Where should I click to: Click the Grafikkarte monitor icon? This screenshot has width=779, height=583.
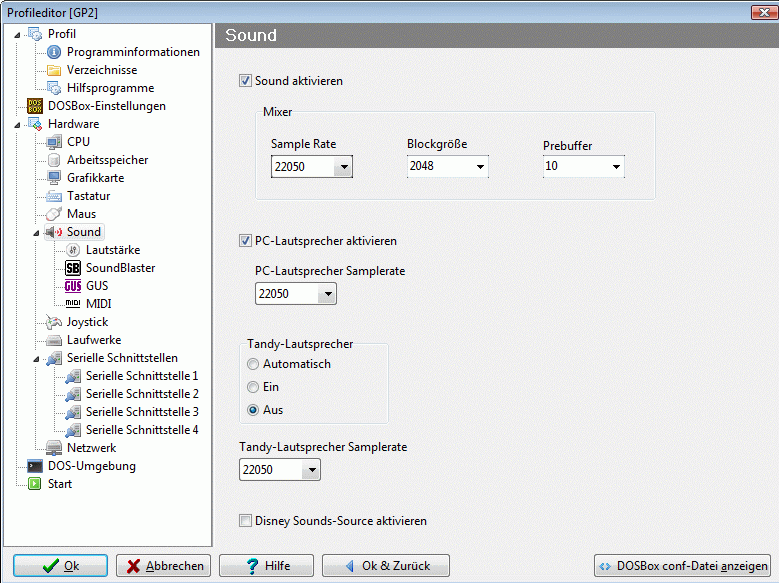54,178
